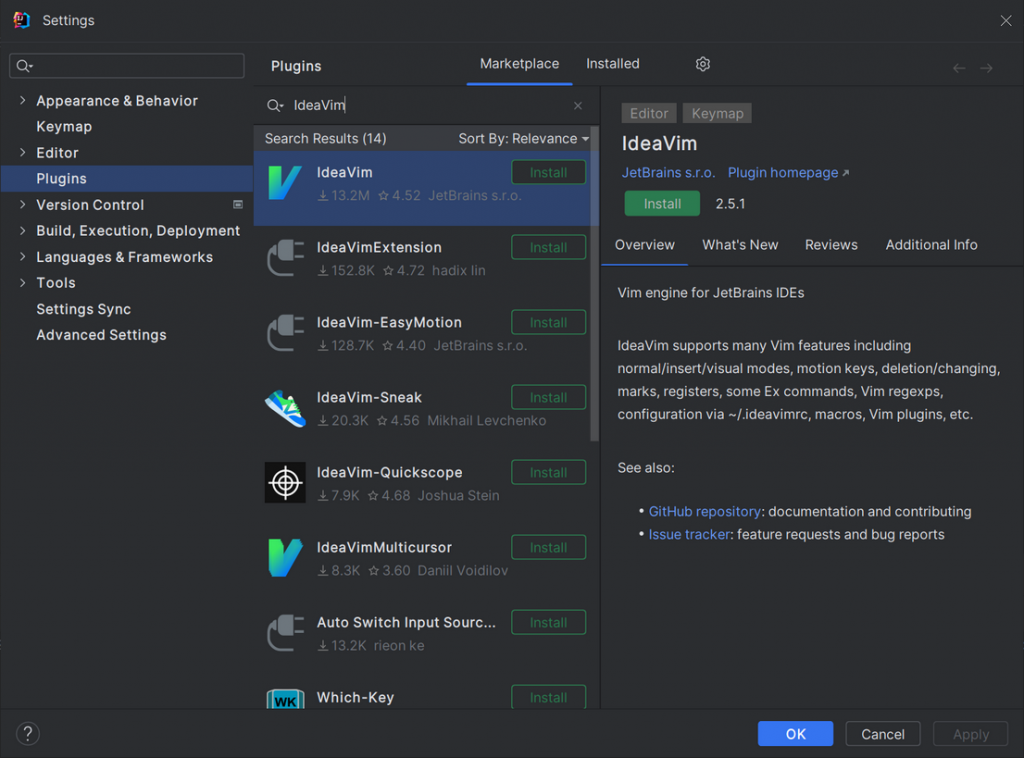The height and width of the screenshot is (758, 1024).
Task: Install the IdeaVimExtension plugin
Action: click(548, 247)
